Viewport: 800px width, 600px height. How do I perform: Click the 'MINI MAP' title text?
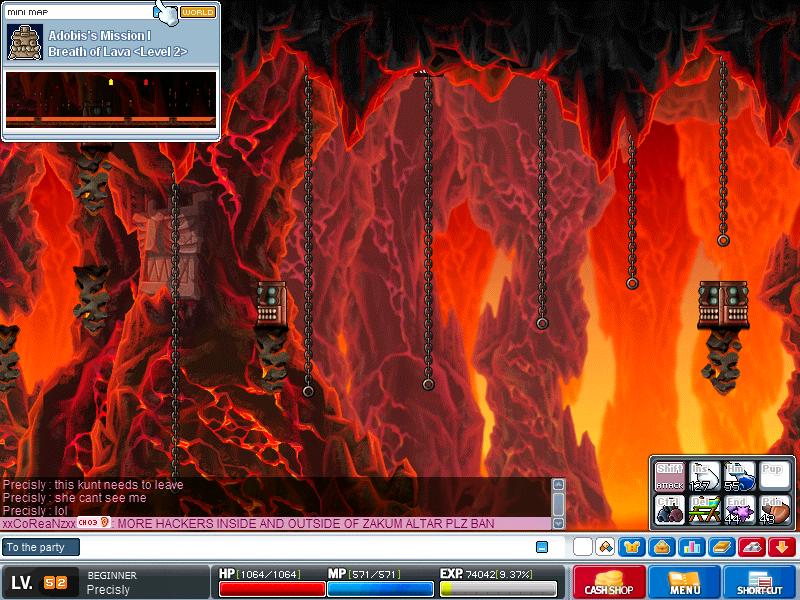point(28,12)
